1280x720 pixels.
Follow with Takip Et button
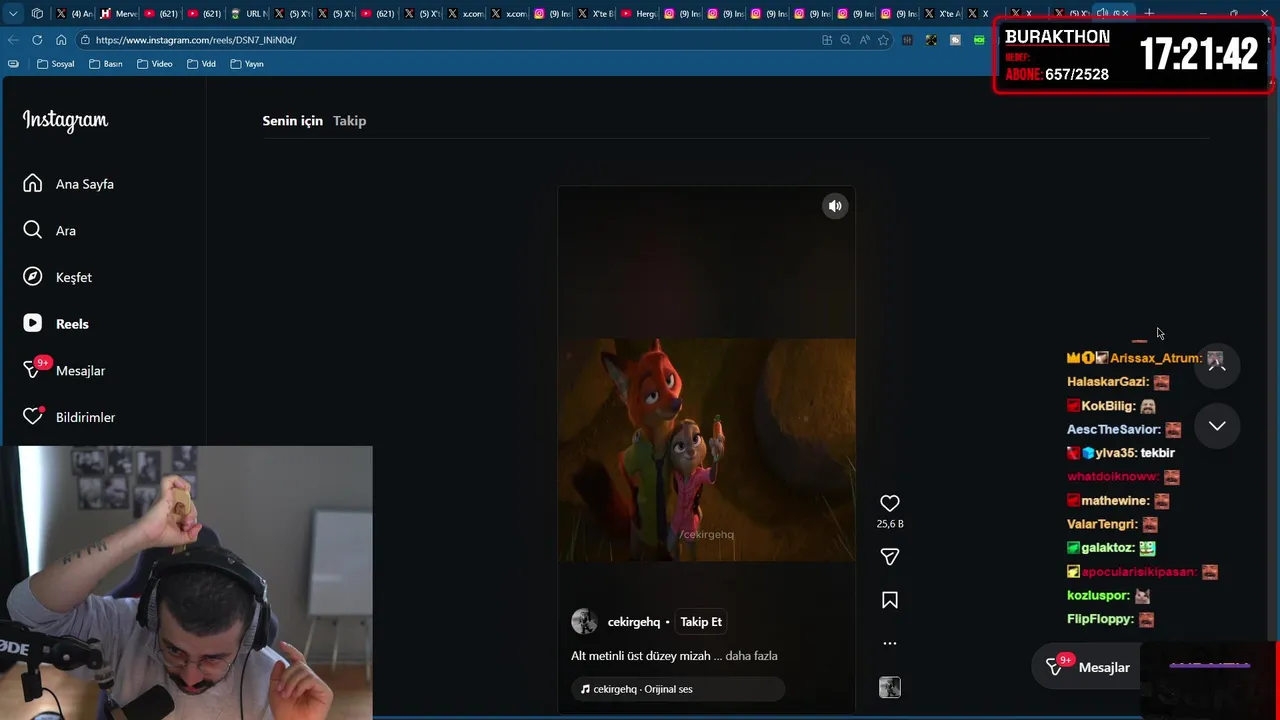pyautogui.click(x=701, y=622)
